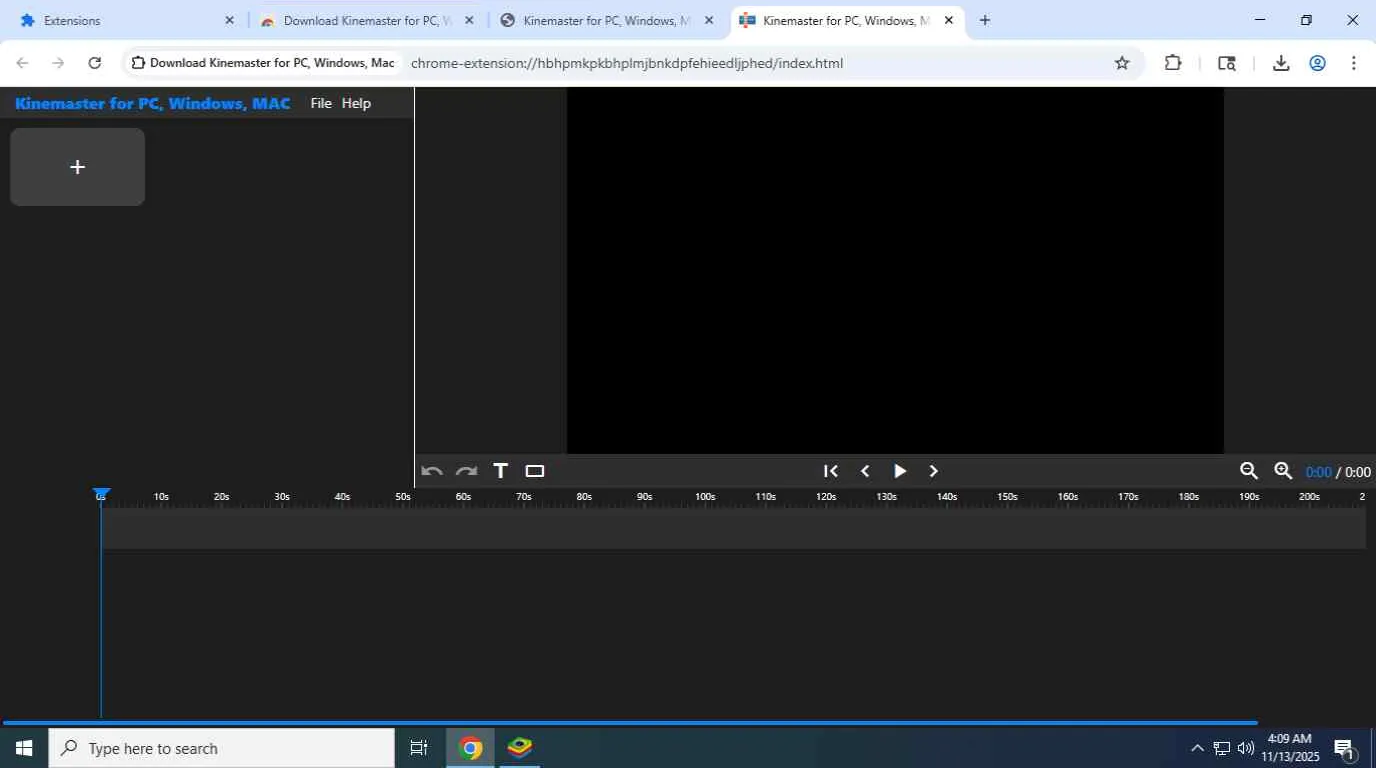Go back to the previous page
Viewport: 1376px width, 768px height.
(22, 63)
